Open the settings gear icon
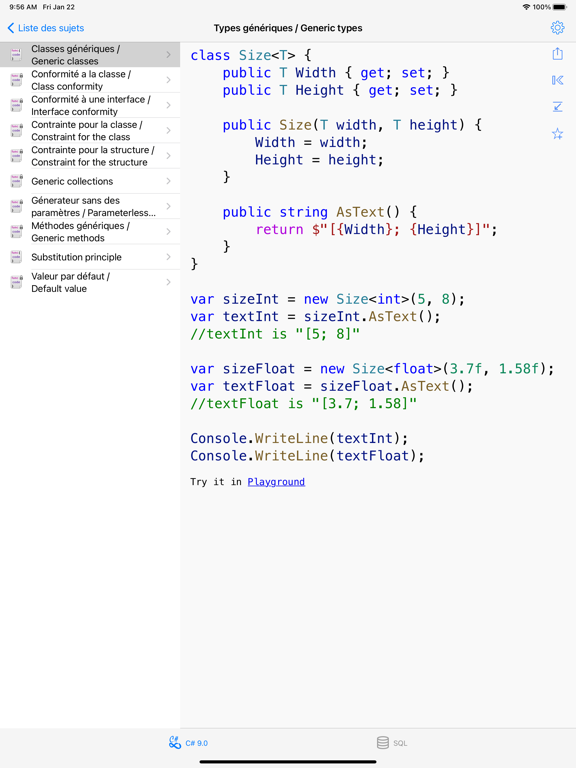Image resolution: width=576 pixels, height=768 pixels. 557,28
